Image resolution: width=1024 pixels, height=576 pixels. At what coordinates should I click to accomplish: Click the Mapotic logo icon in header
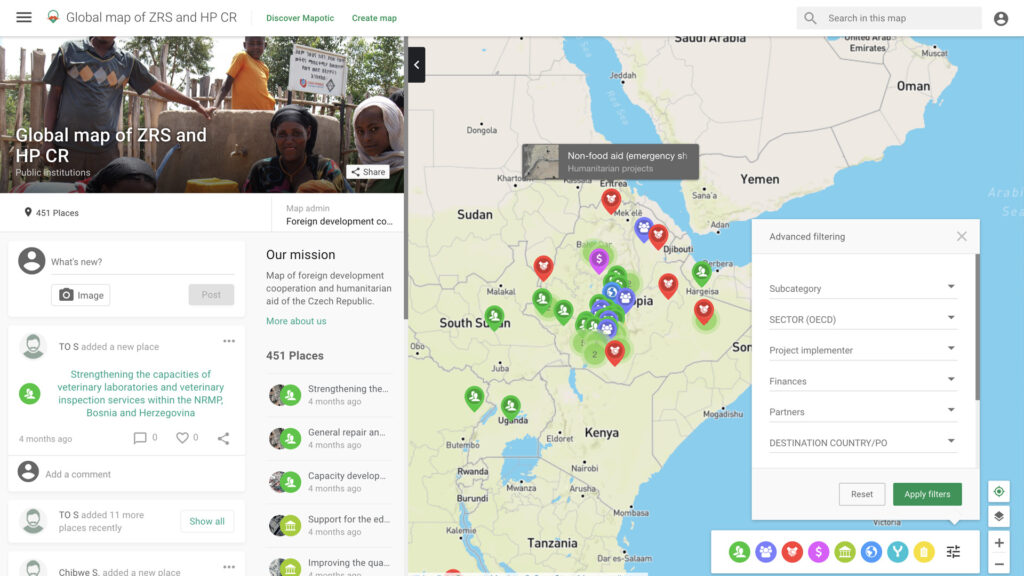pyautogui.click(x=54, y=18)
